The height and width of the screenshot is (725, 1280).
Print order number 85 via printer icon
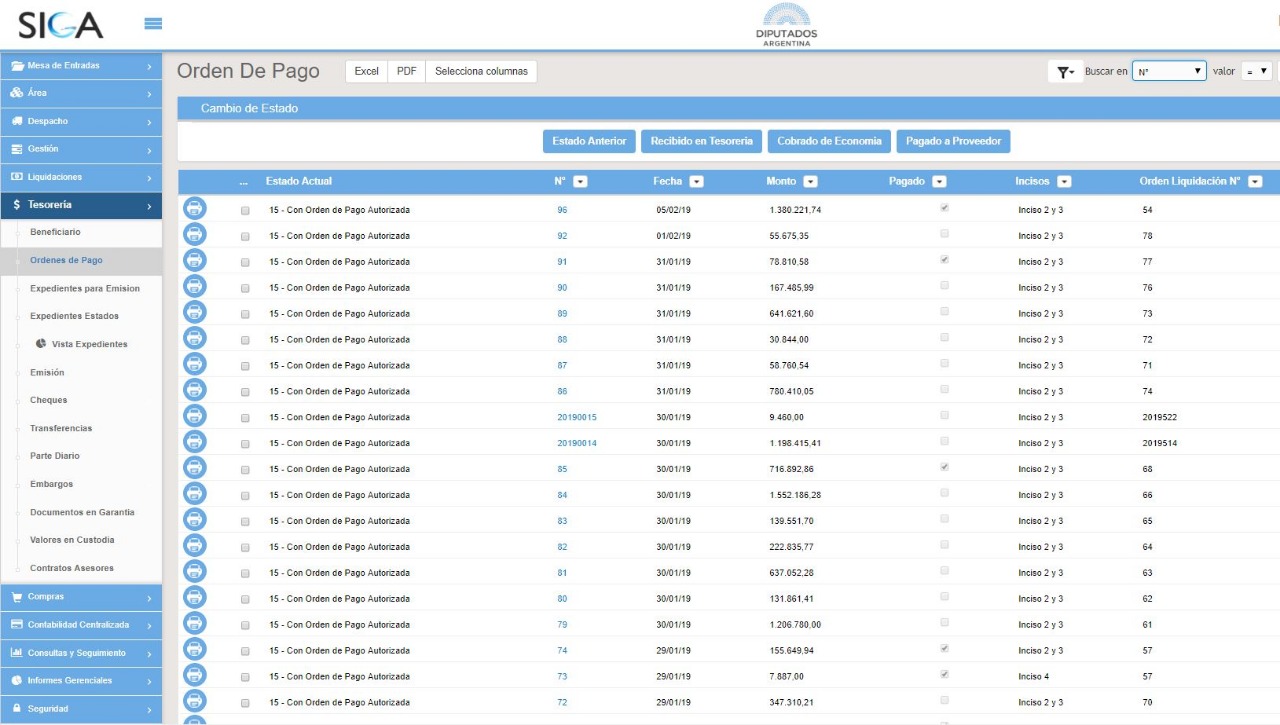pyautogui.click(x=195, y=468)
